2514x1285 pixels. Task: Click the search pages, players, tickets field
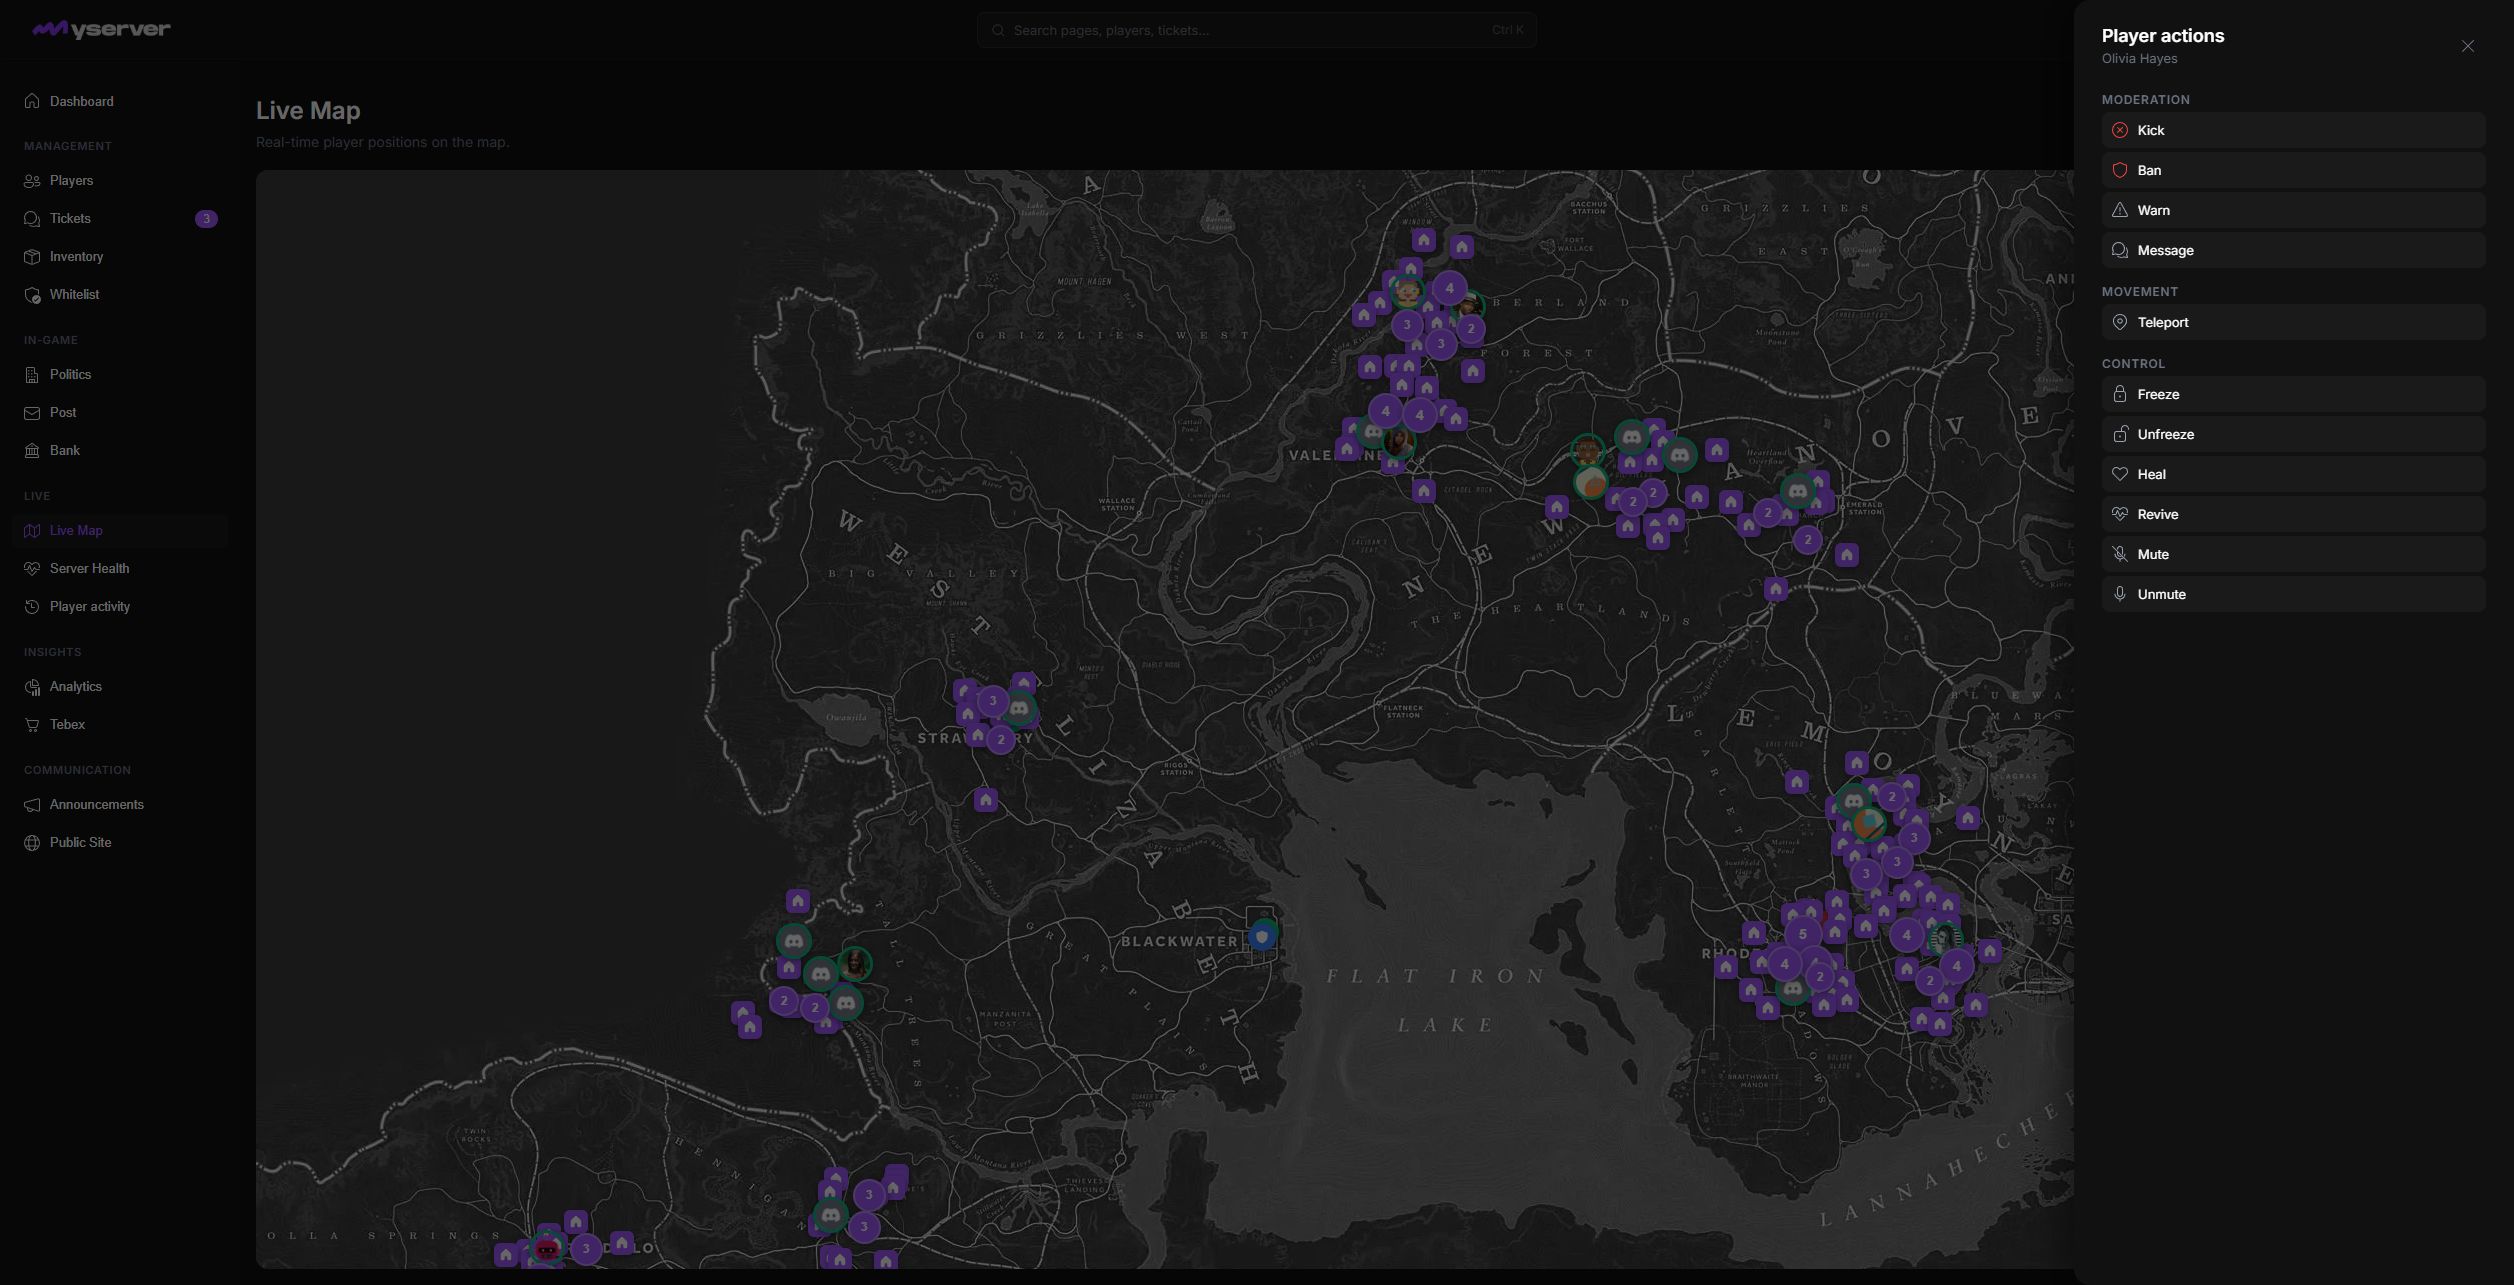pyautogui.click(x=1256, y=30)
